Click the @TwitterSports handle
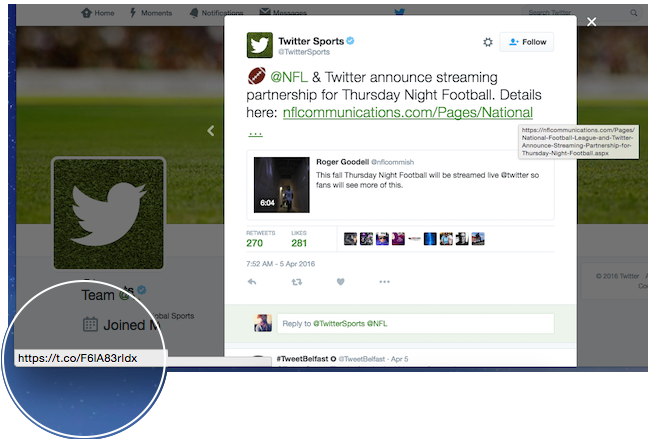Image resolution: width=651 pixels, height=439 pixels. (304, 52)
